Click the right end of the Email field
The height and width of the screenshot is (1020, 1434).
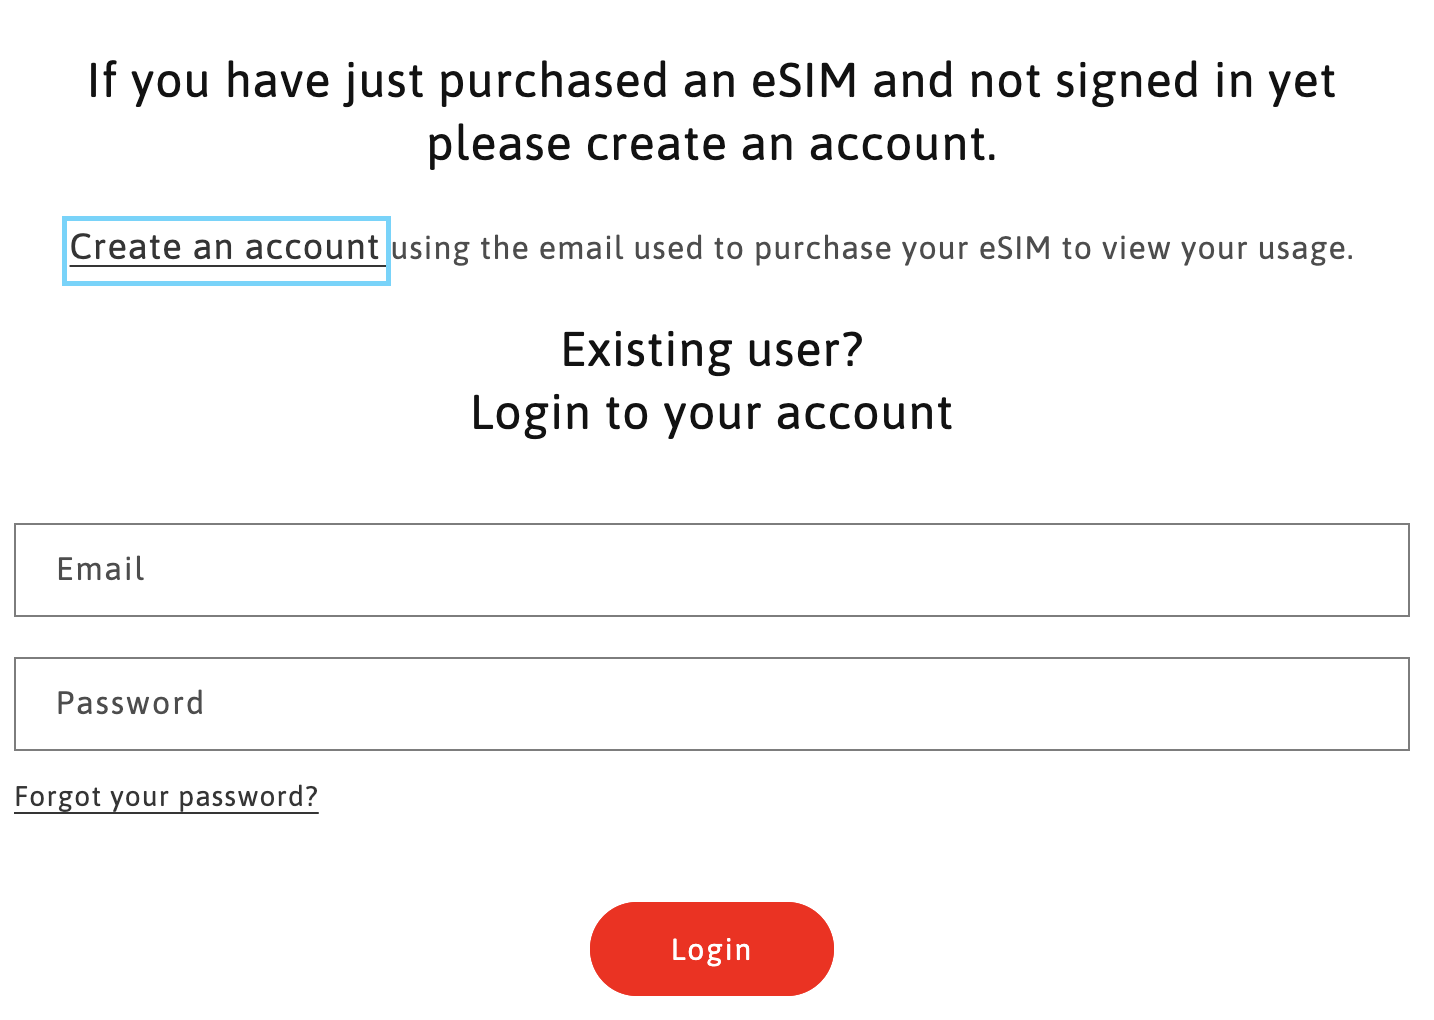[x=1370, y=570]
